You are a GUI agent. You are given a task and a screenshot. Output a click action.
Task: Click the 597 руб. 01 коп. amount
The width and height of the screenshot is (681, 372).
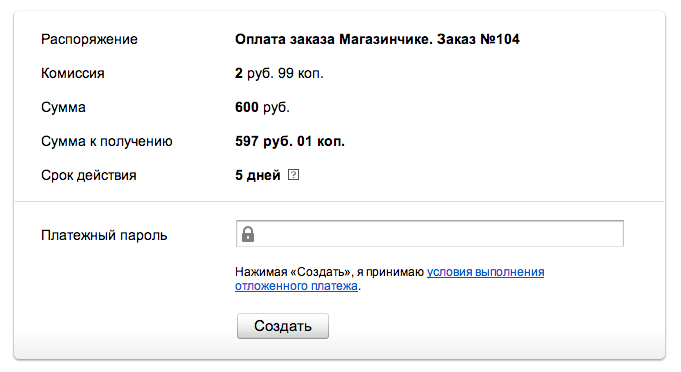point(290,141)
